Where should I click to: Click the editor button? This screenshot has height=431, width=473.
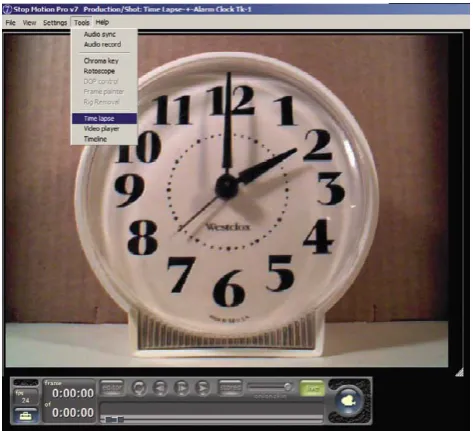tap(112, 387)
